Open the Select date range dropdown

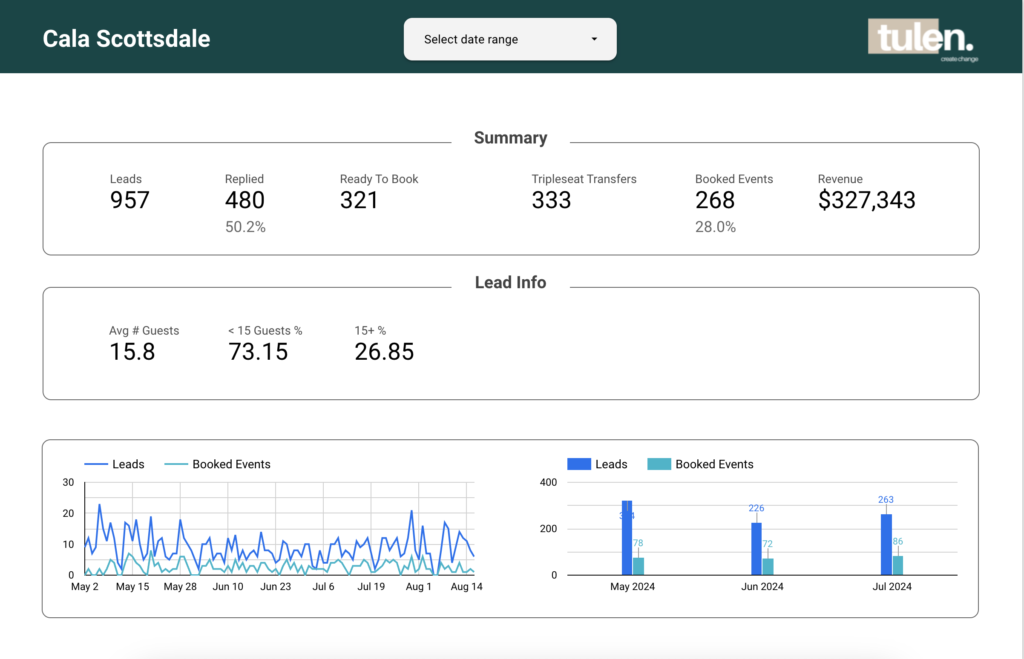(509, 39)
